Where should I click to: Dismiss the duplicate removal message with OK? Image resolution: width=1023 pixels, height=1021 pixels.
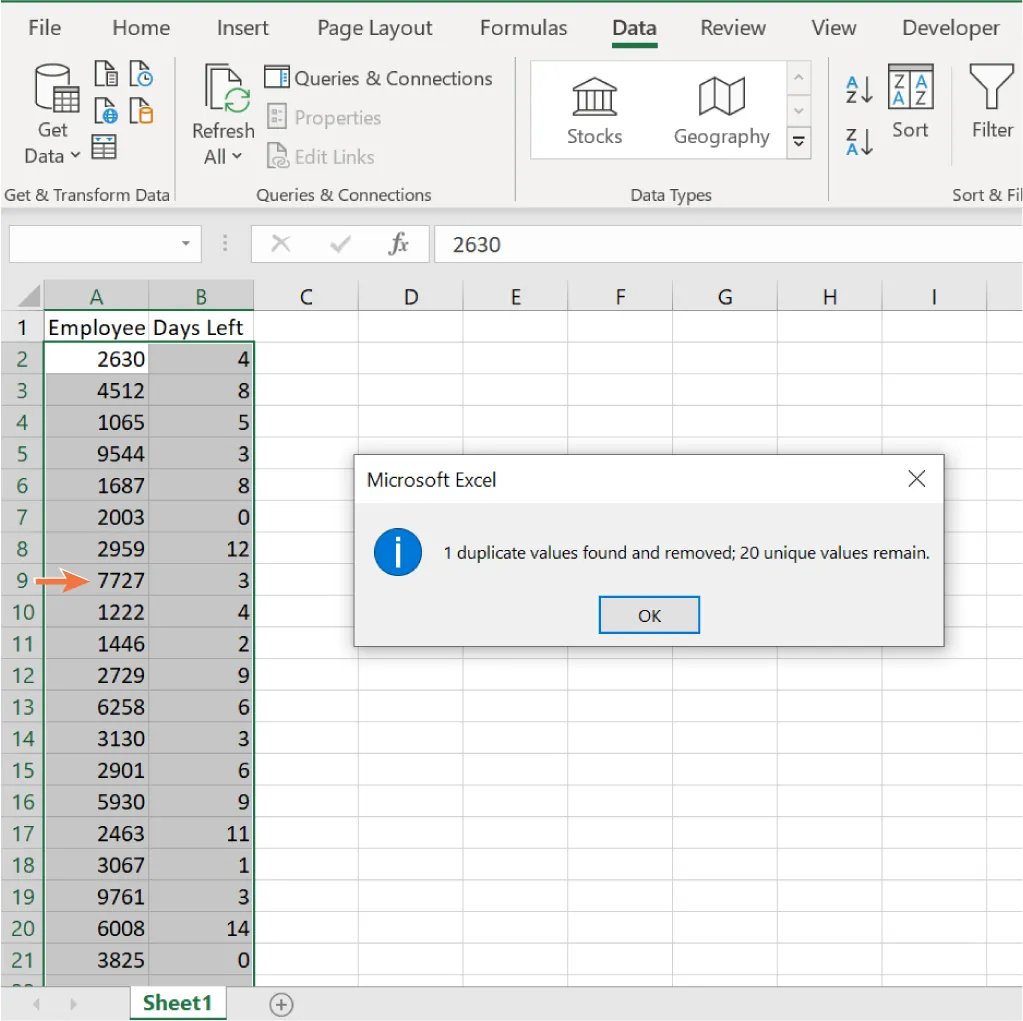648,615
